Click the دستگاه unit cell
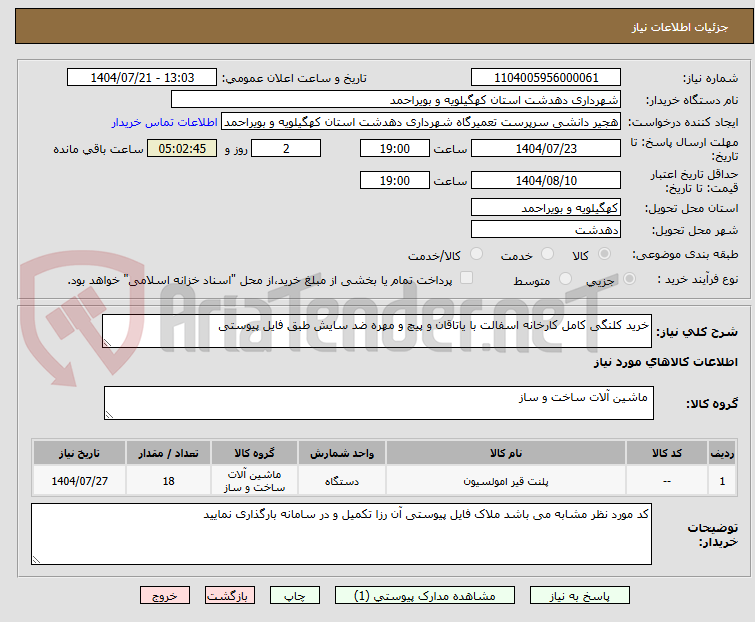 tap(342, 481)
